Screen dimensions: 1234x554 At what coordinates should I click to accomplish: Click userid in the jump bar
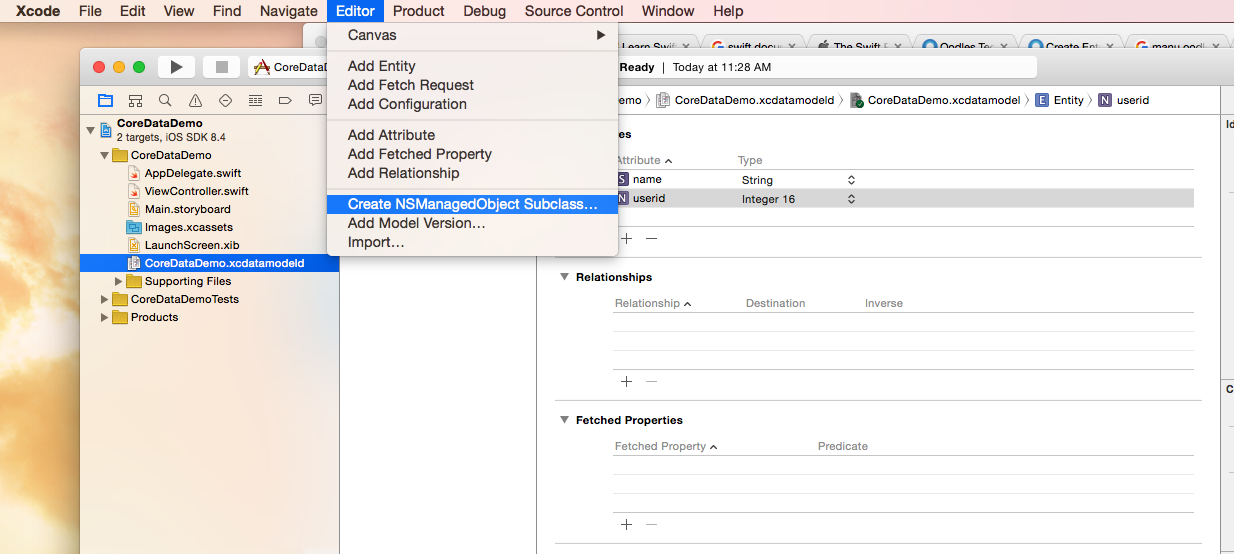[x=1124, y=100]
